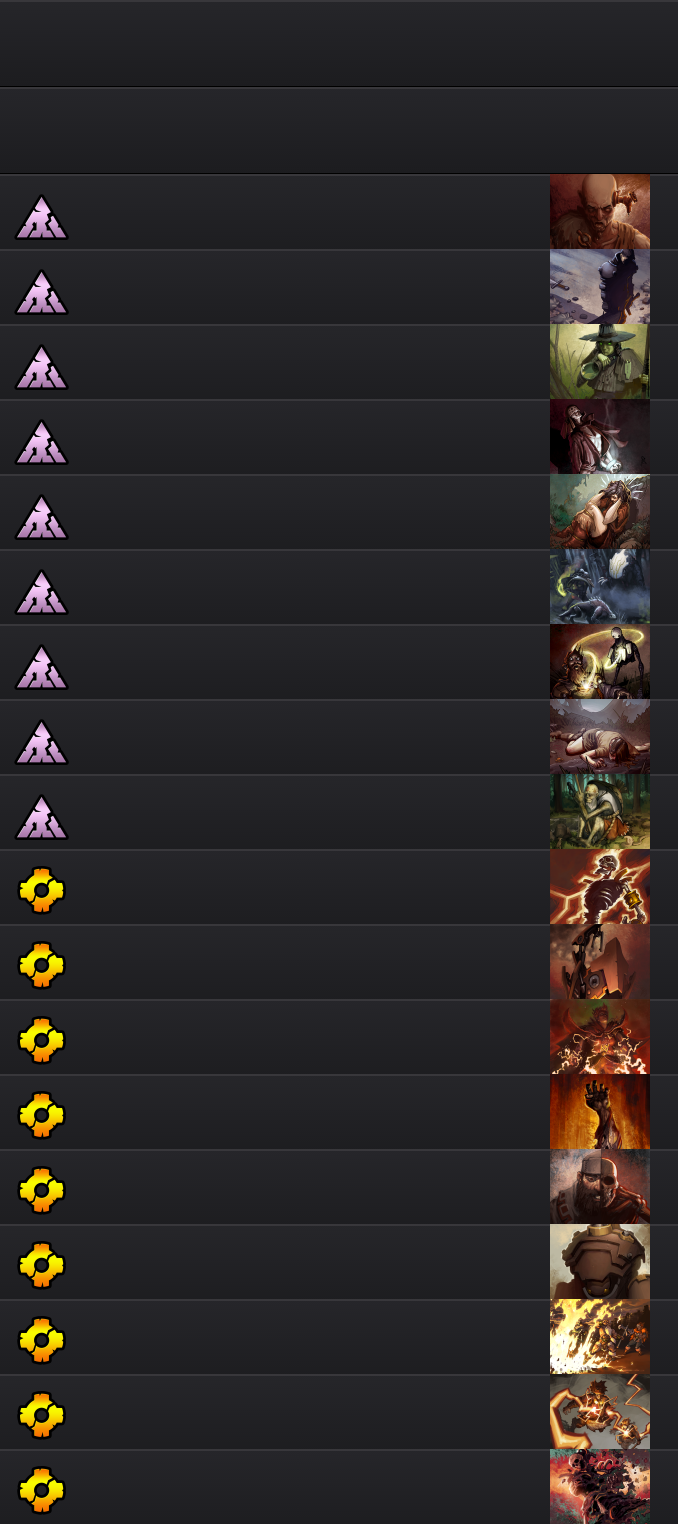This screenshot has width=678, height=1524.
Task: Select the yellow gear icon beside the burning soldiers artwork
Action: [42, 1339]
